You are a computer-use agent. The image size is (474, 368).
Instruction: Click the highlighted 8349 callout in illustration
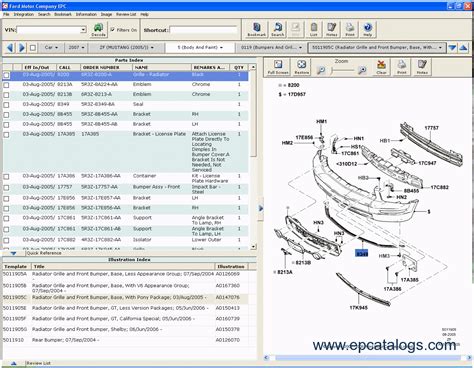click(362, 254)
